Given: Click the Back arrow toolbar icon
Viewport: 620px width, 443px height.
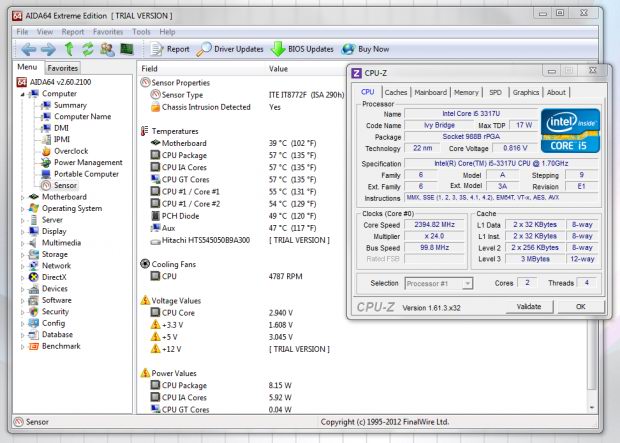Looking at the screenshot, I should click(29, 49).
